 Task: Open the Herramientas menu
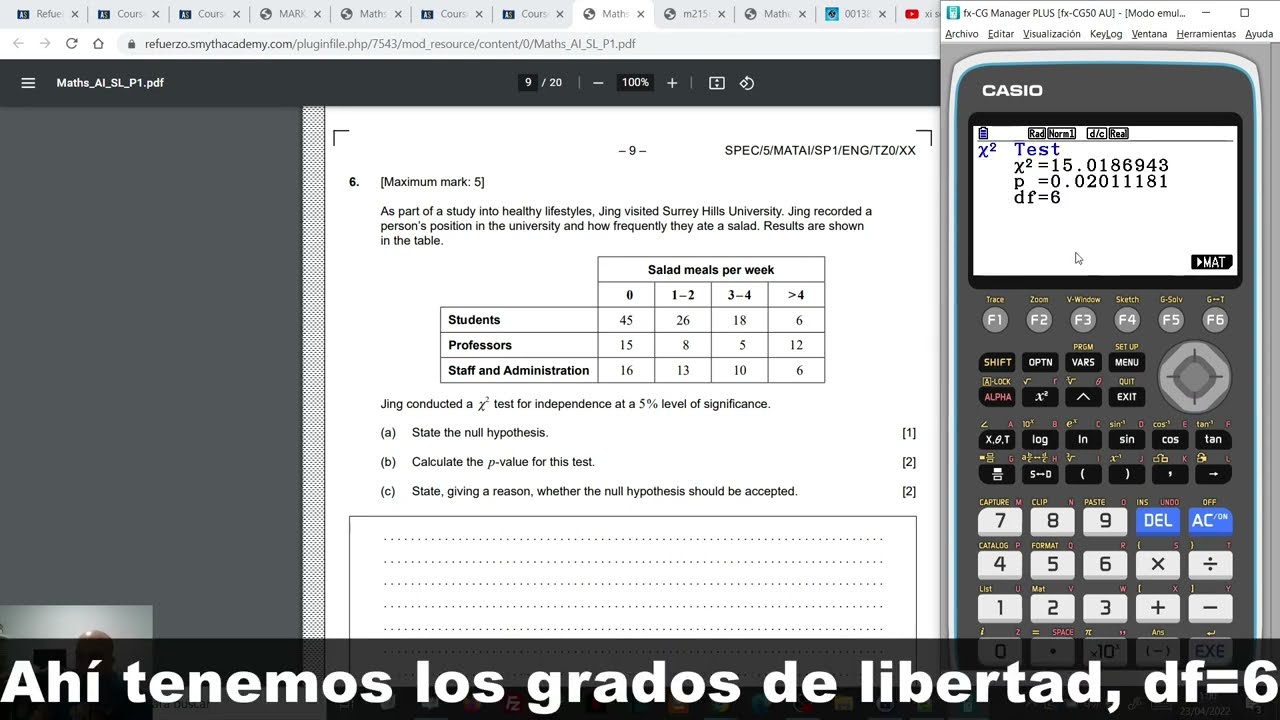1206,34
